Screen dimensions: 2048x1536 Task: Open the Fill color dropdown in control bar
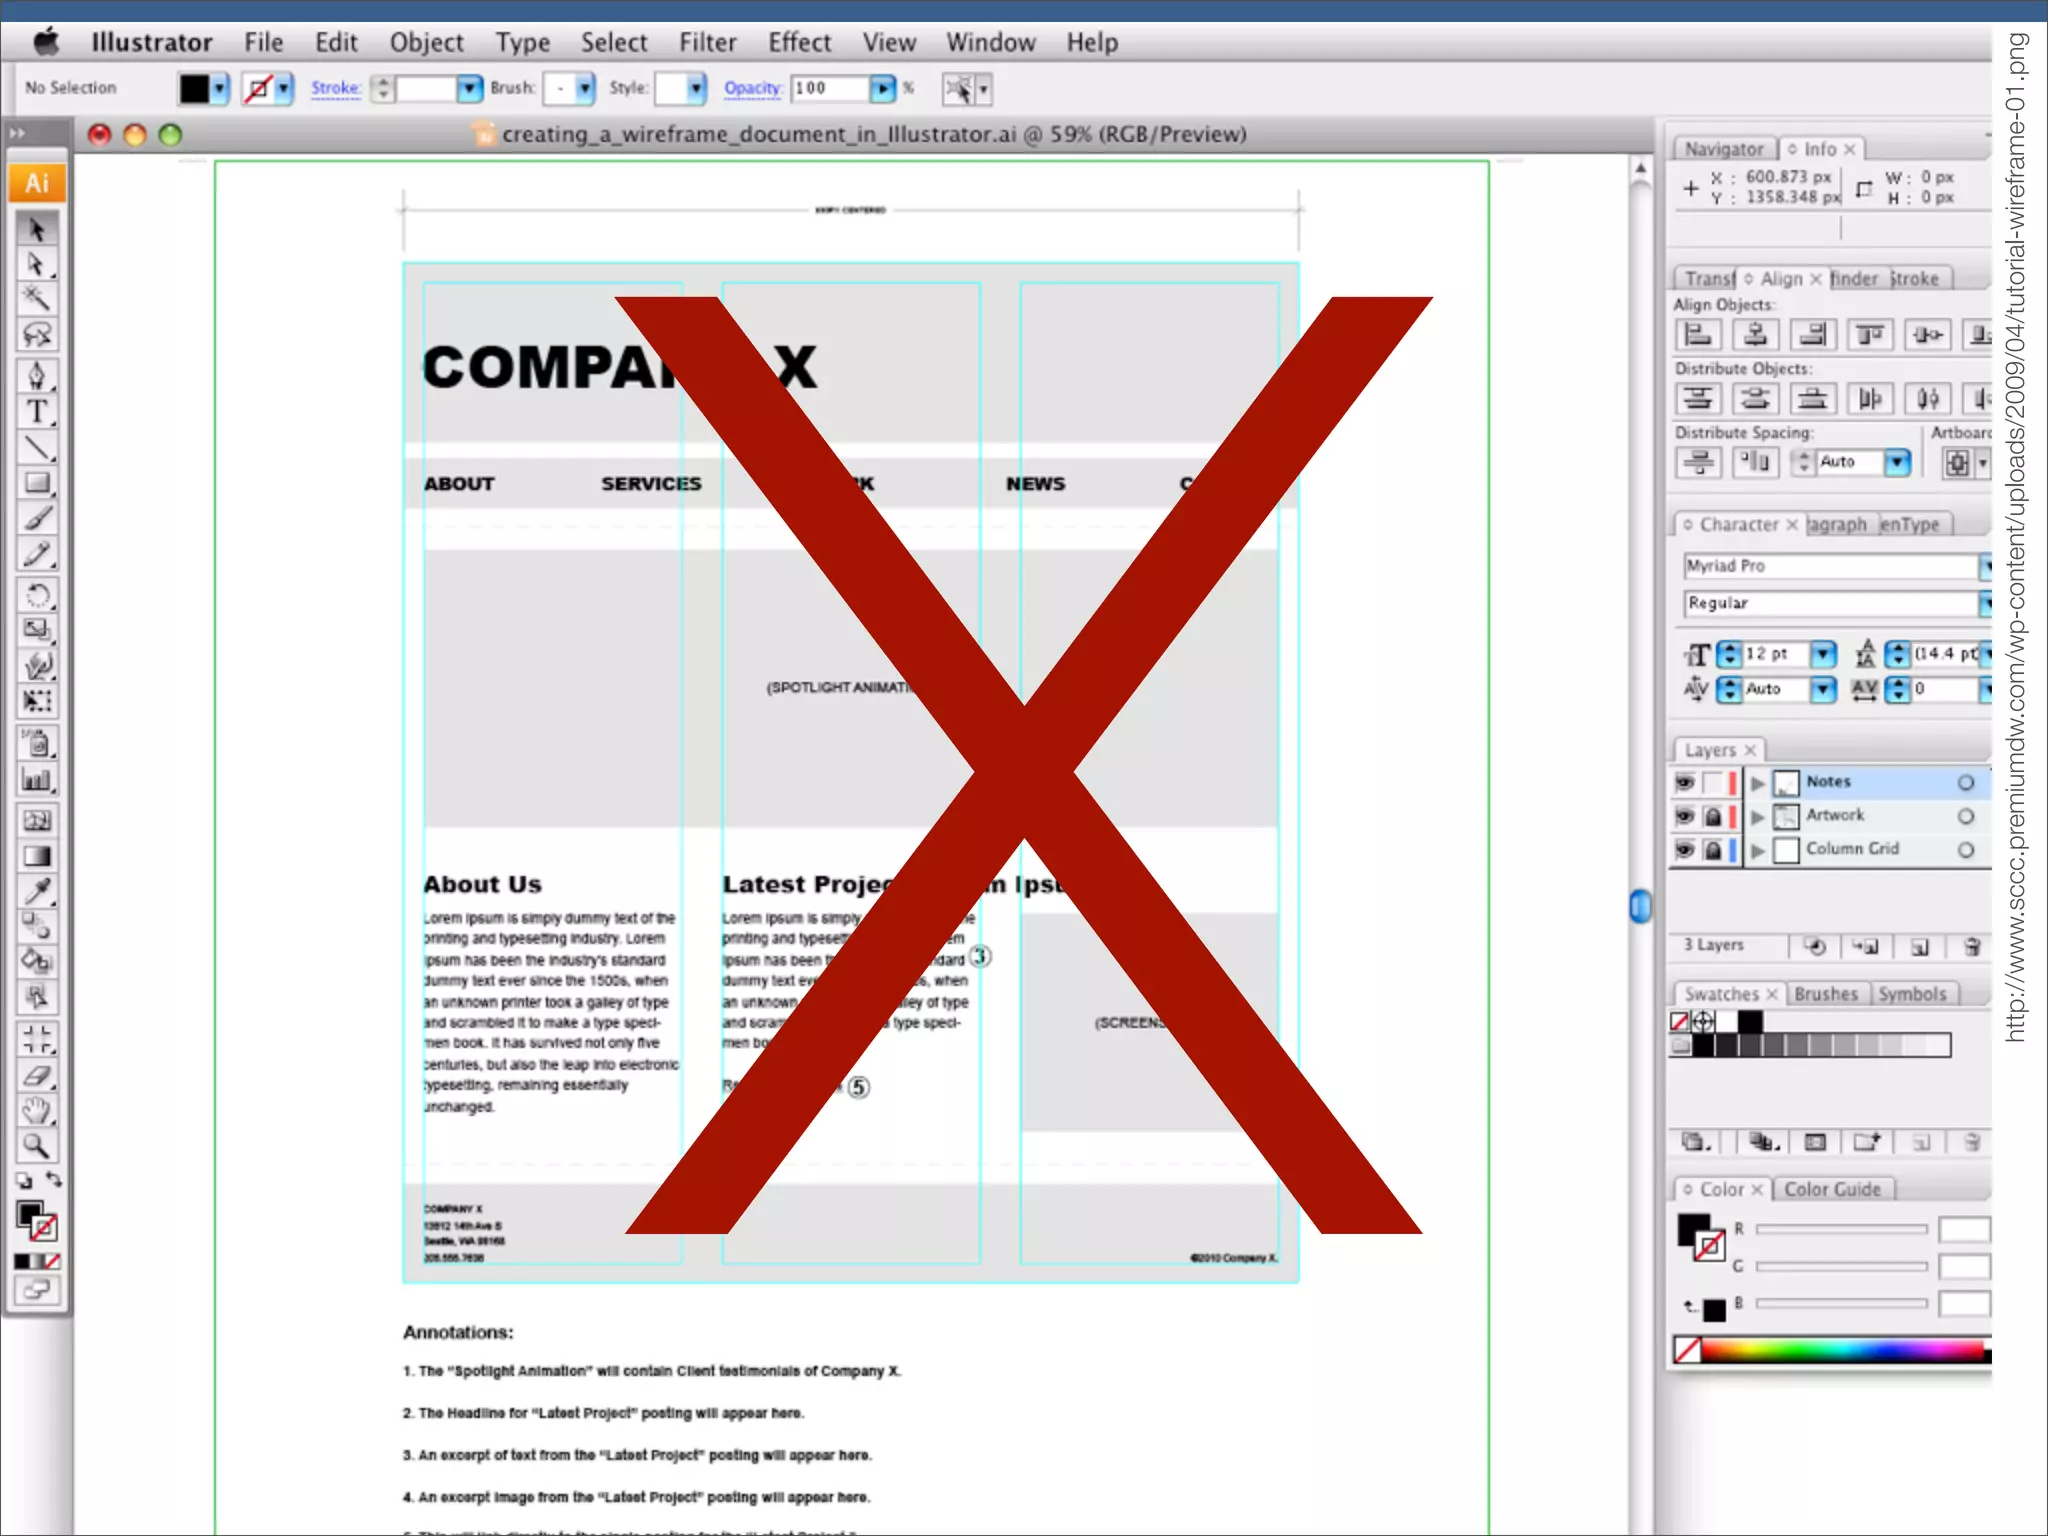(x=220, y=88)
